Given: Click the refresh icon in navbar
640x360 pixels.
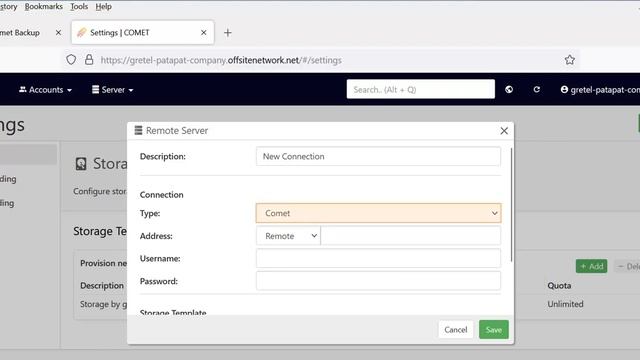Looking at the screenshot, I should click(x=536, y=89).
